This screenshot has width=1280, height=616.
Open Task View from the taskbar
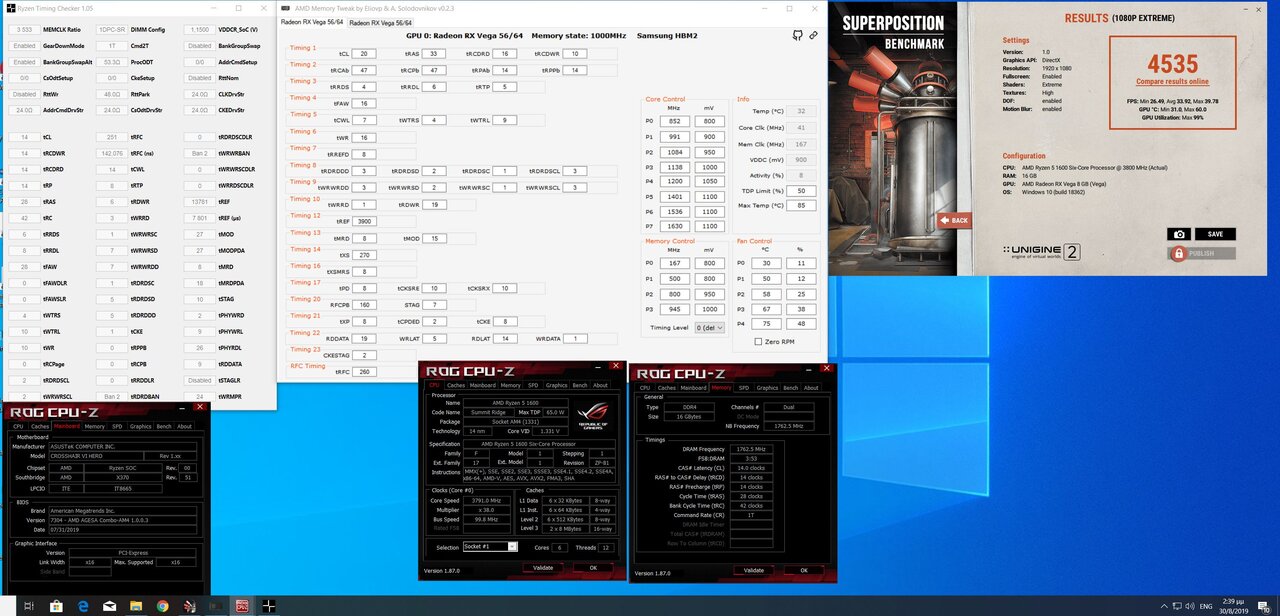tap(27, 606)
